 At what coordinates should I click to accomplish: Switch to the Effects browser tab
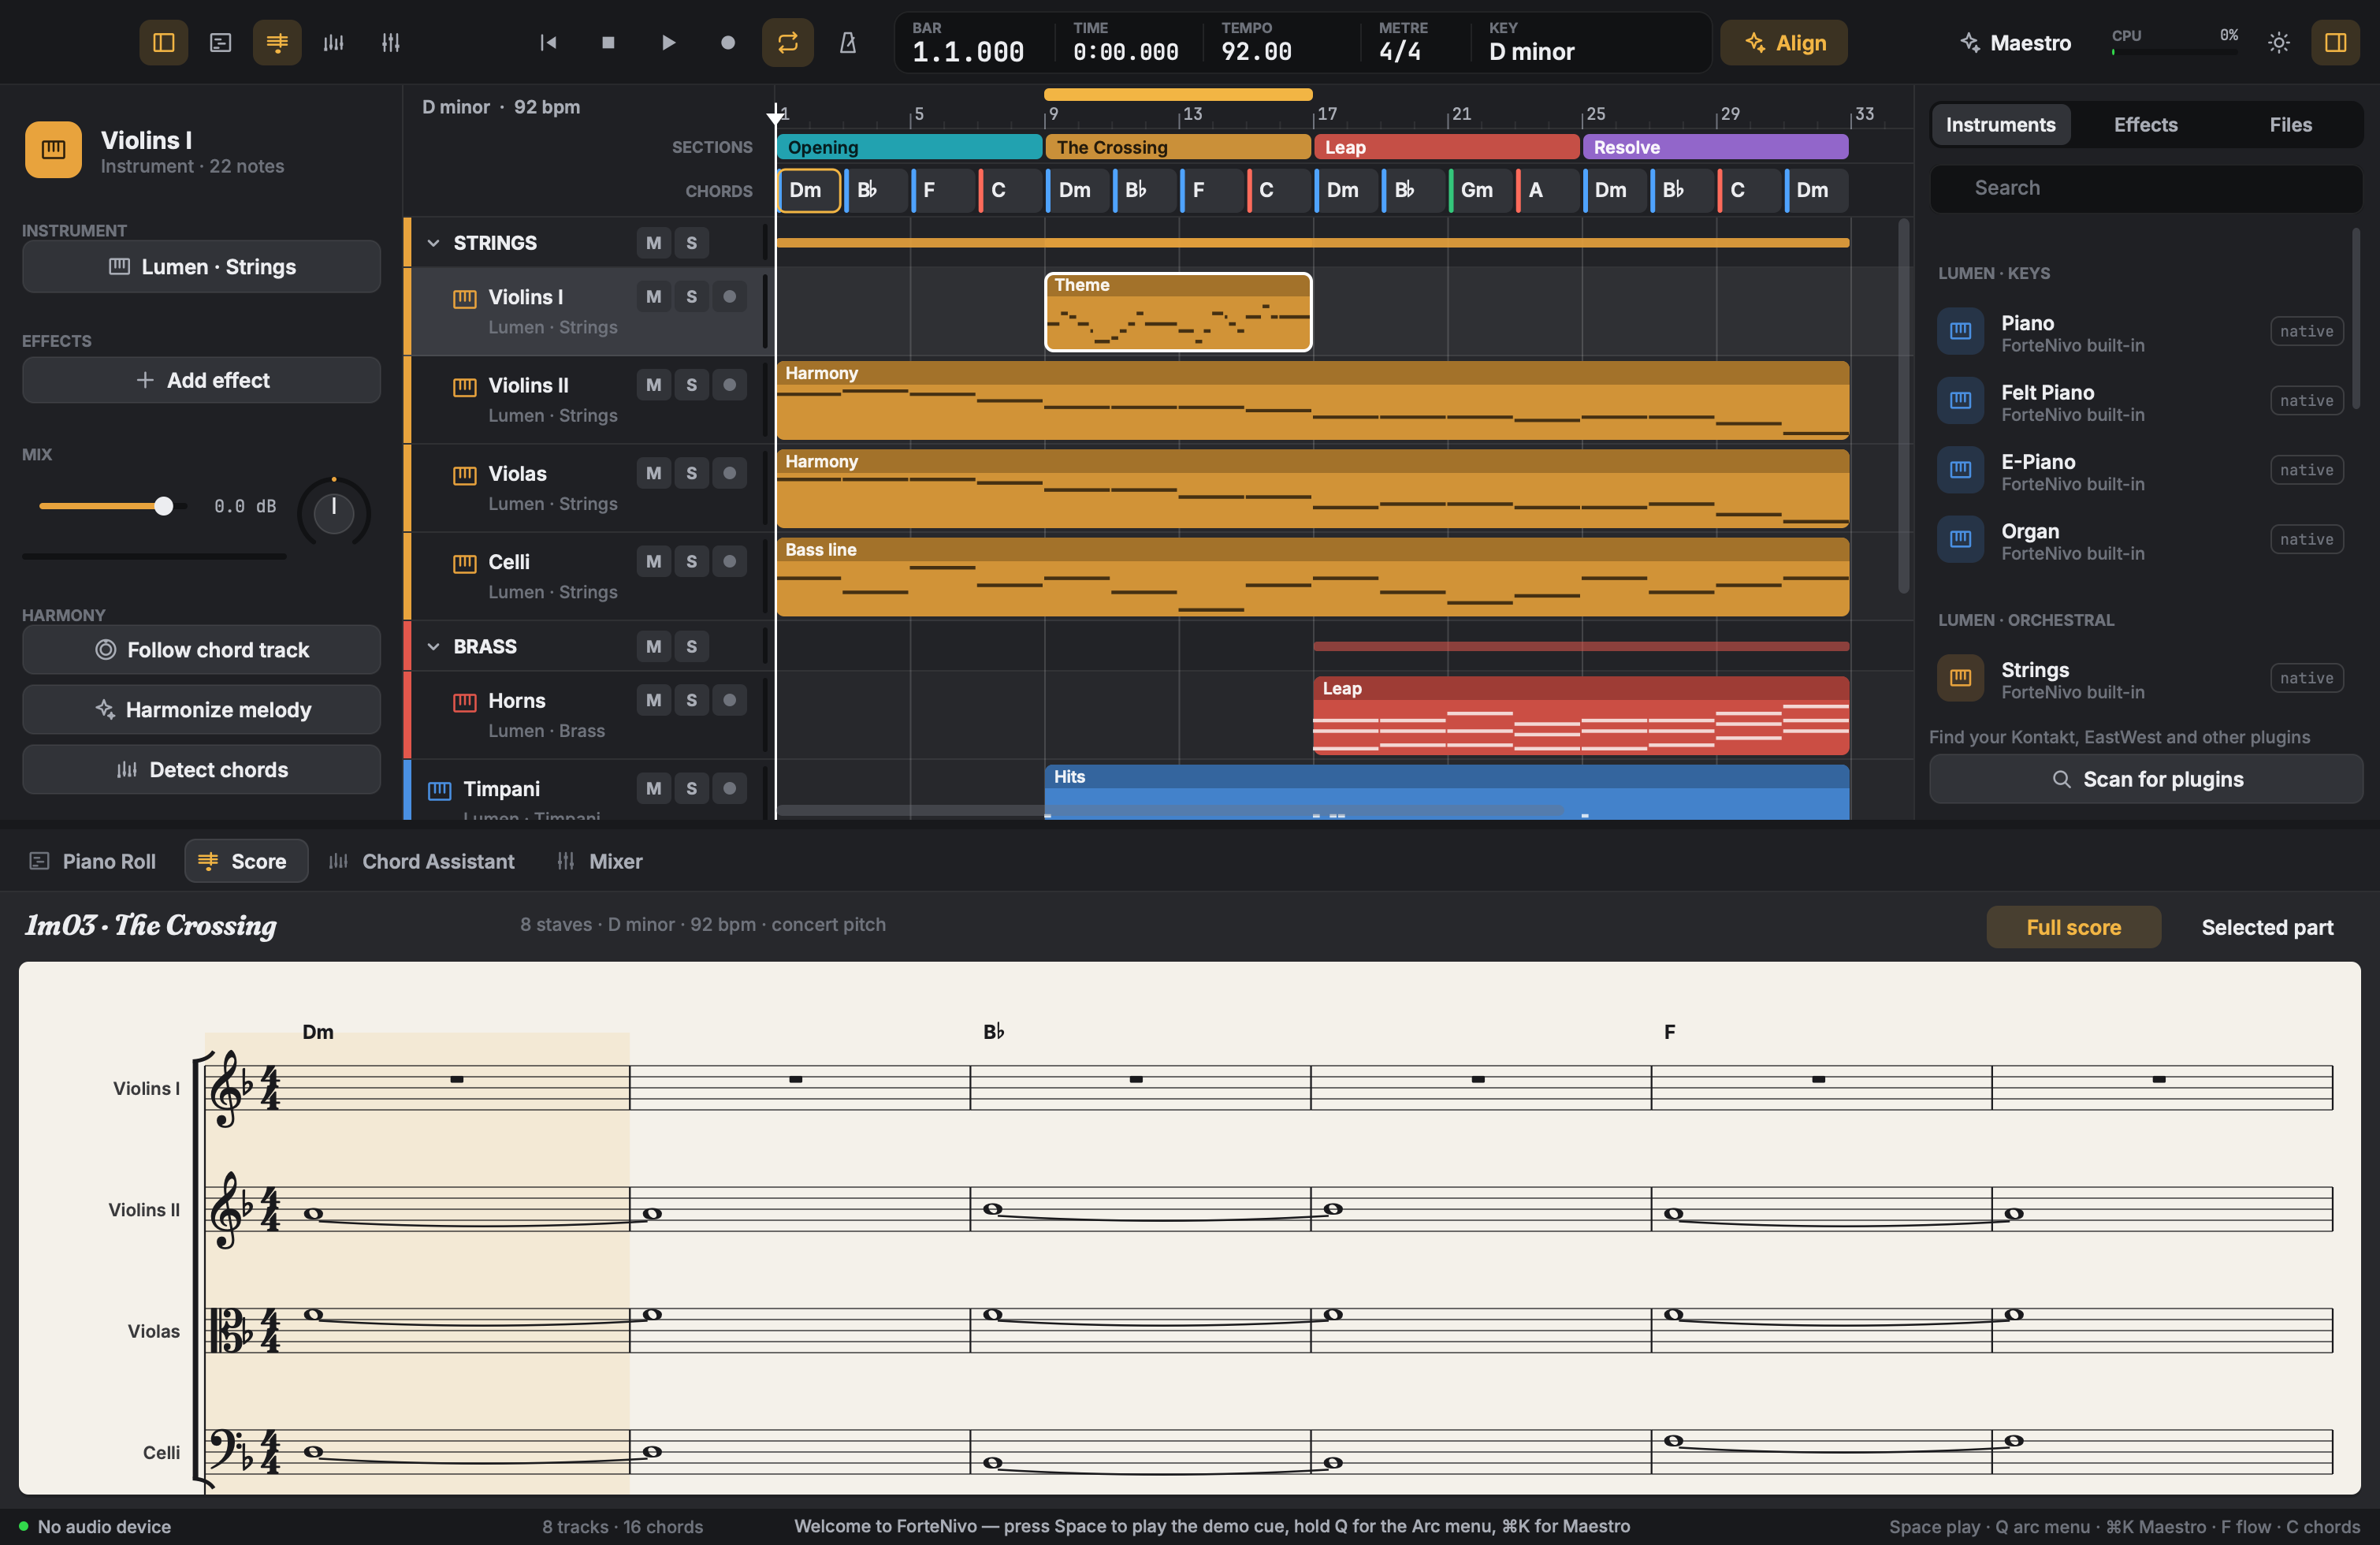pyautogui.click(x=2145, y=125)
